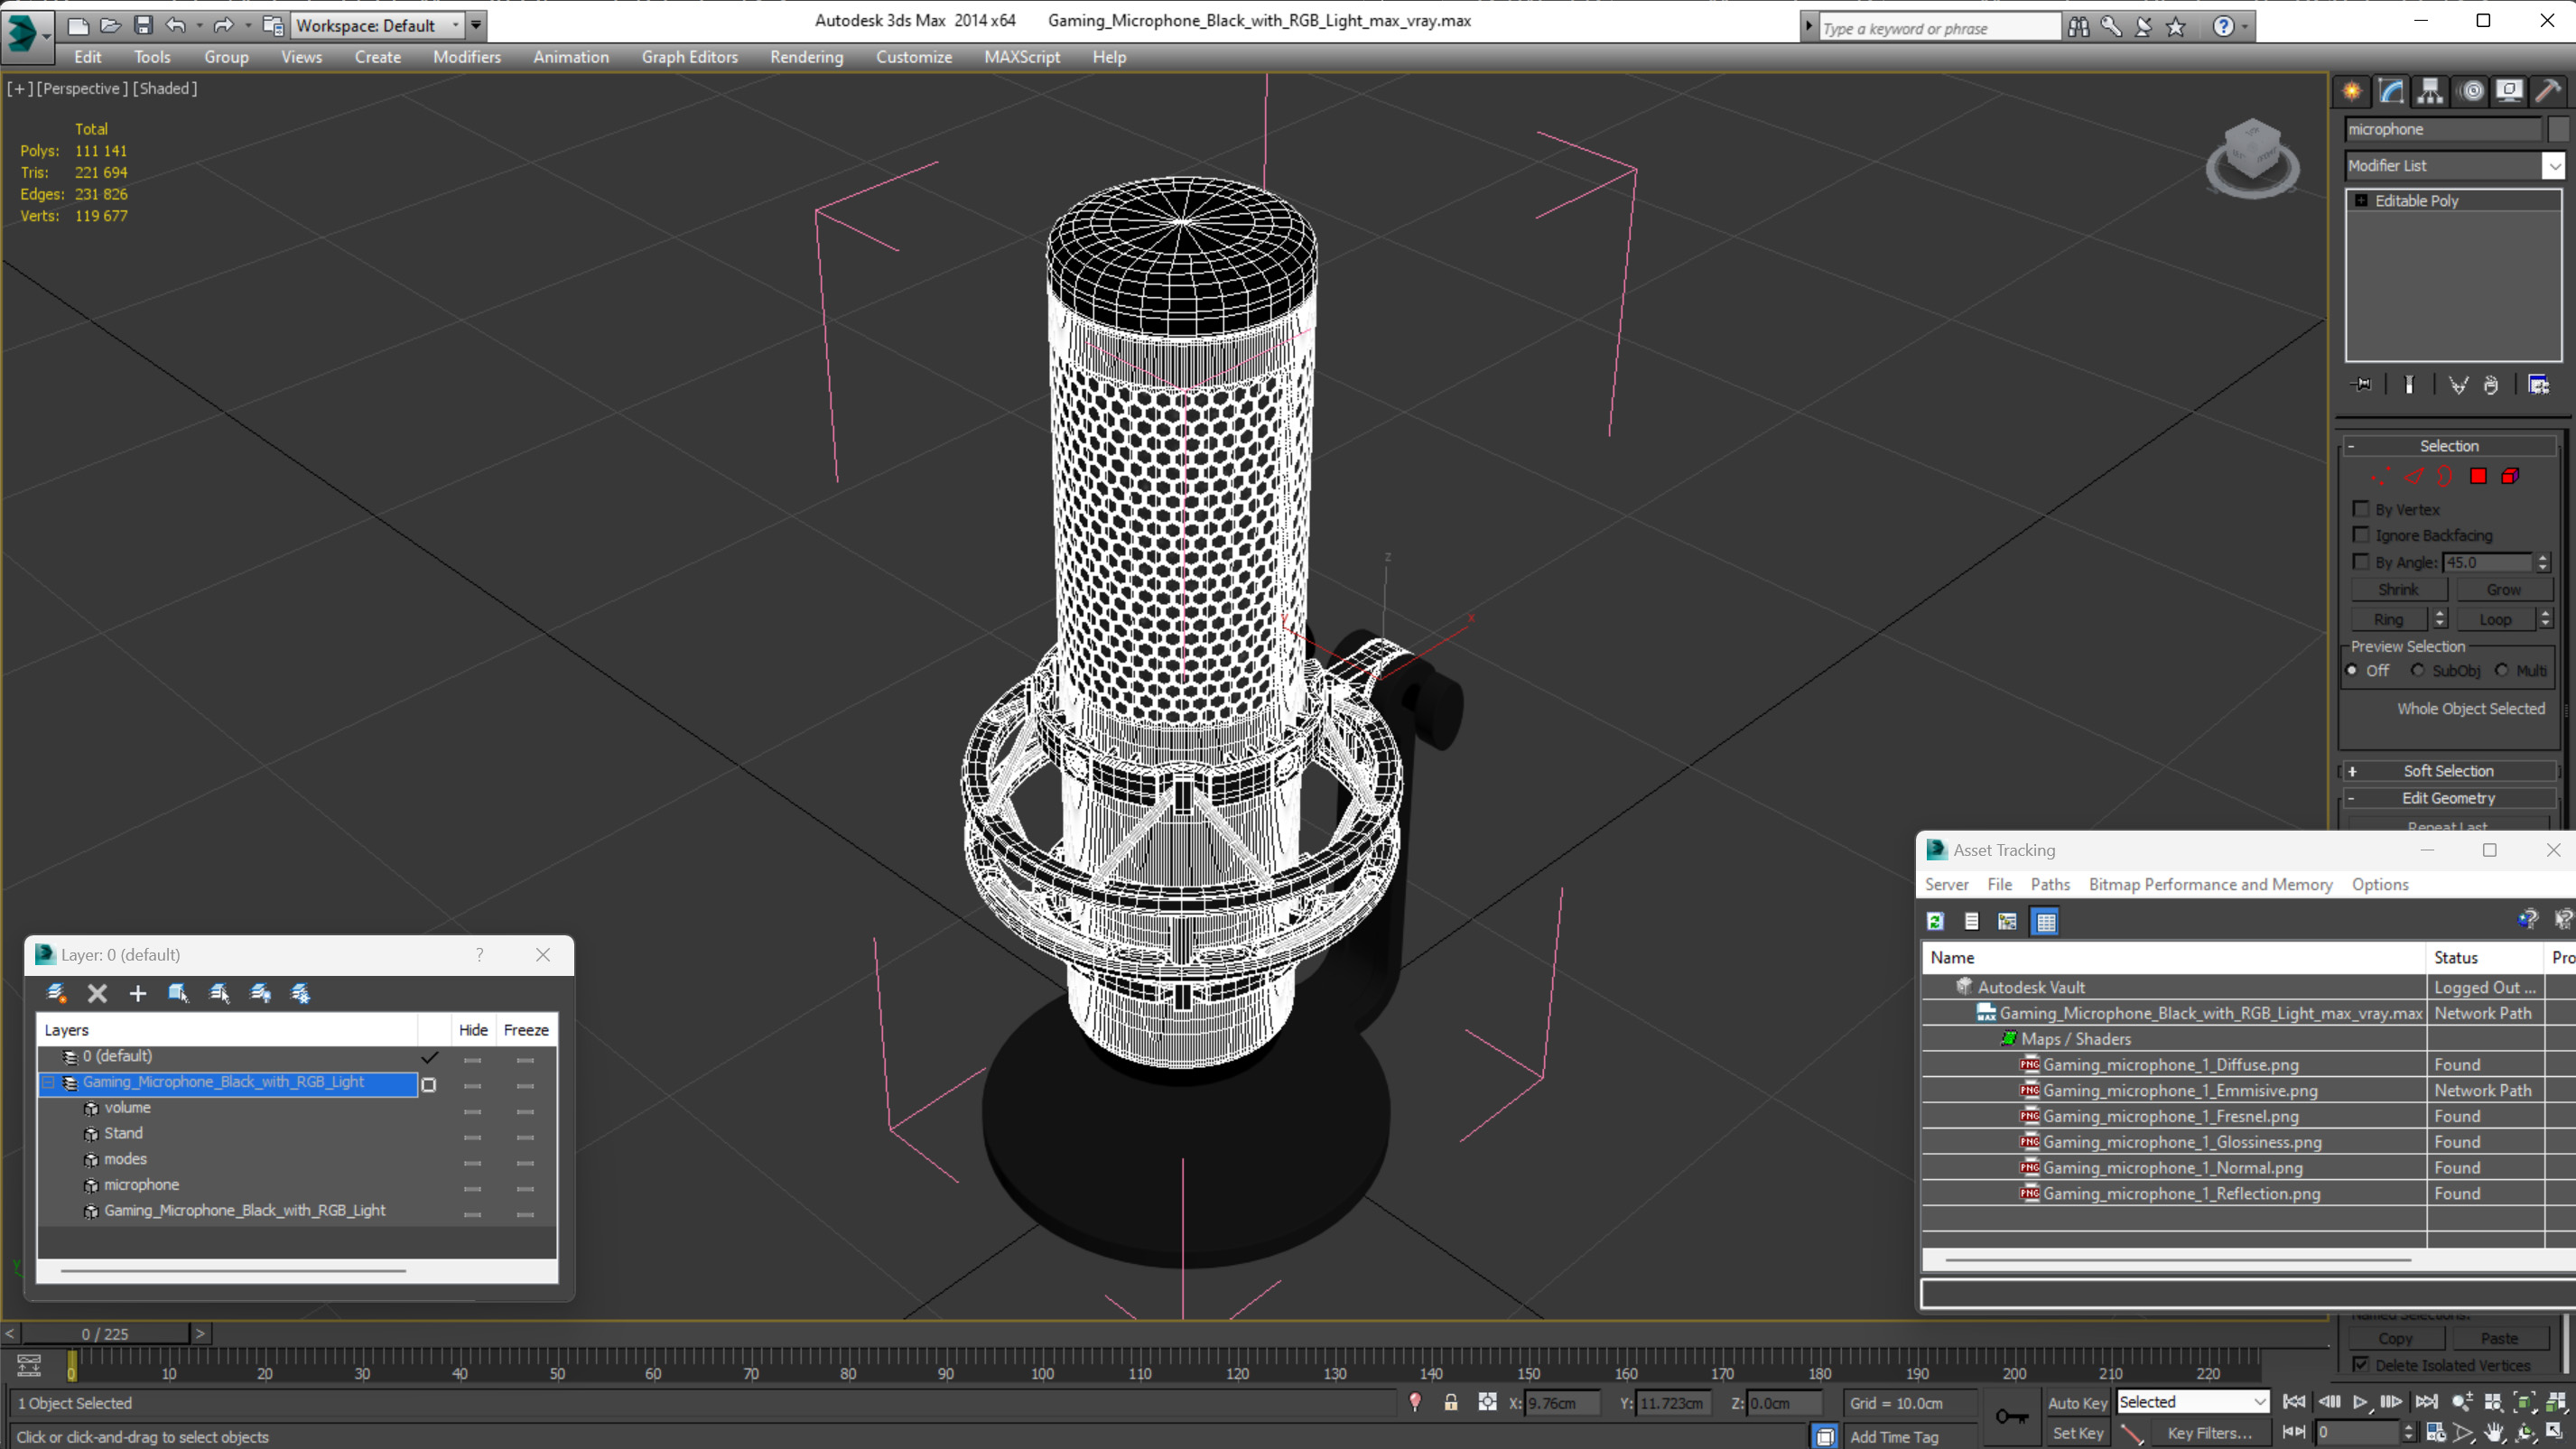Image resolution: width=2576 pixels, height=1449 pixels.
Task: Open the Selected key mode dropdown
Action: [x=2192, y=1402]
